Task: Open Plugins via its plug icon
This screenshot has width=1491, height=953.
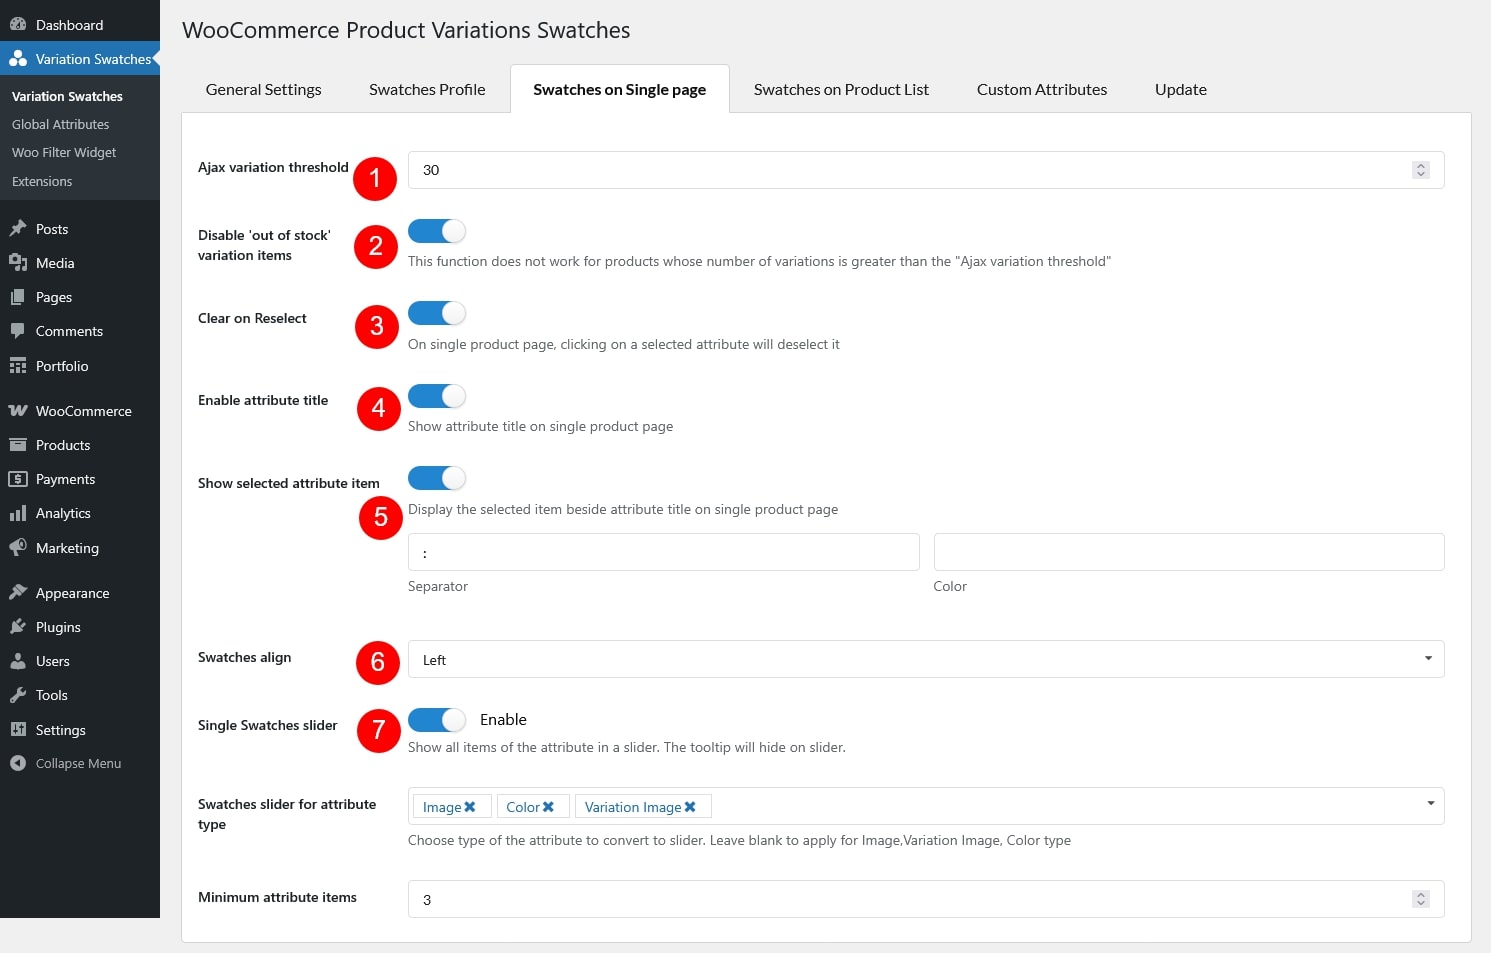Action: point(18,627)
